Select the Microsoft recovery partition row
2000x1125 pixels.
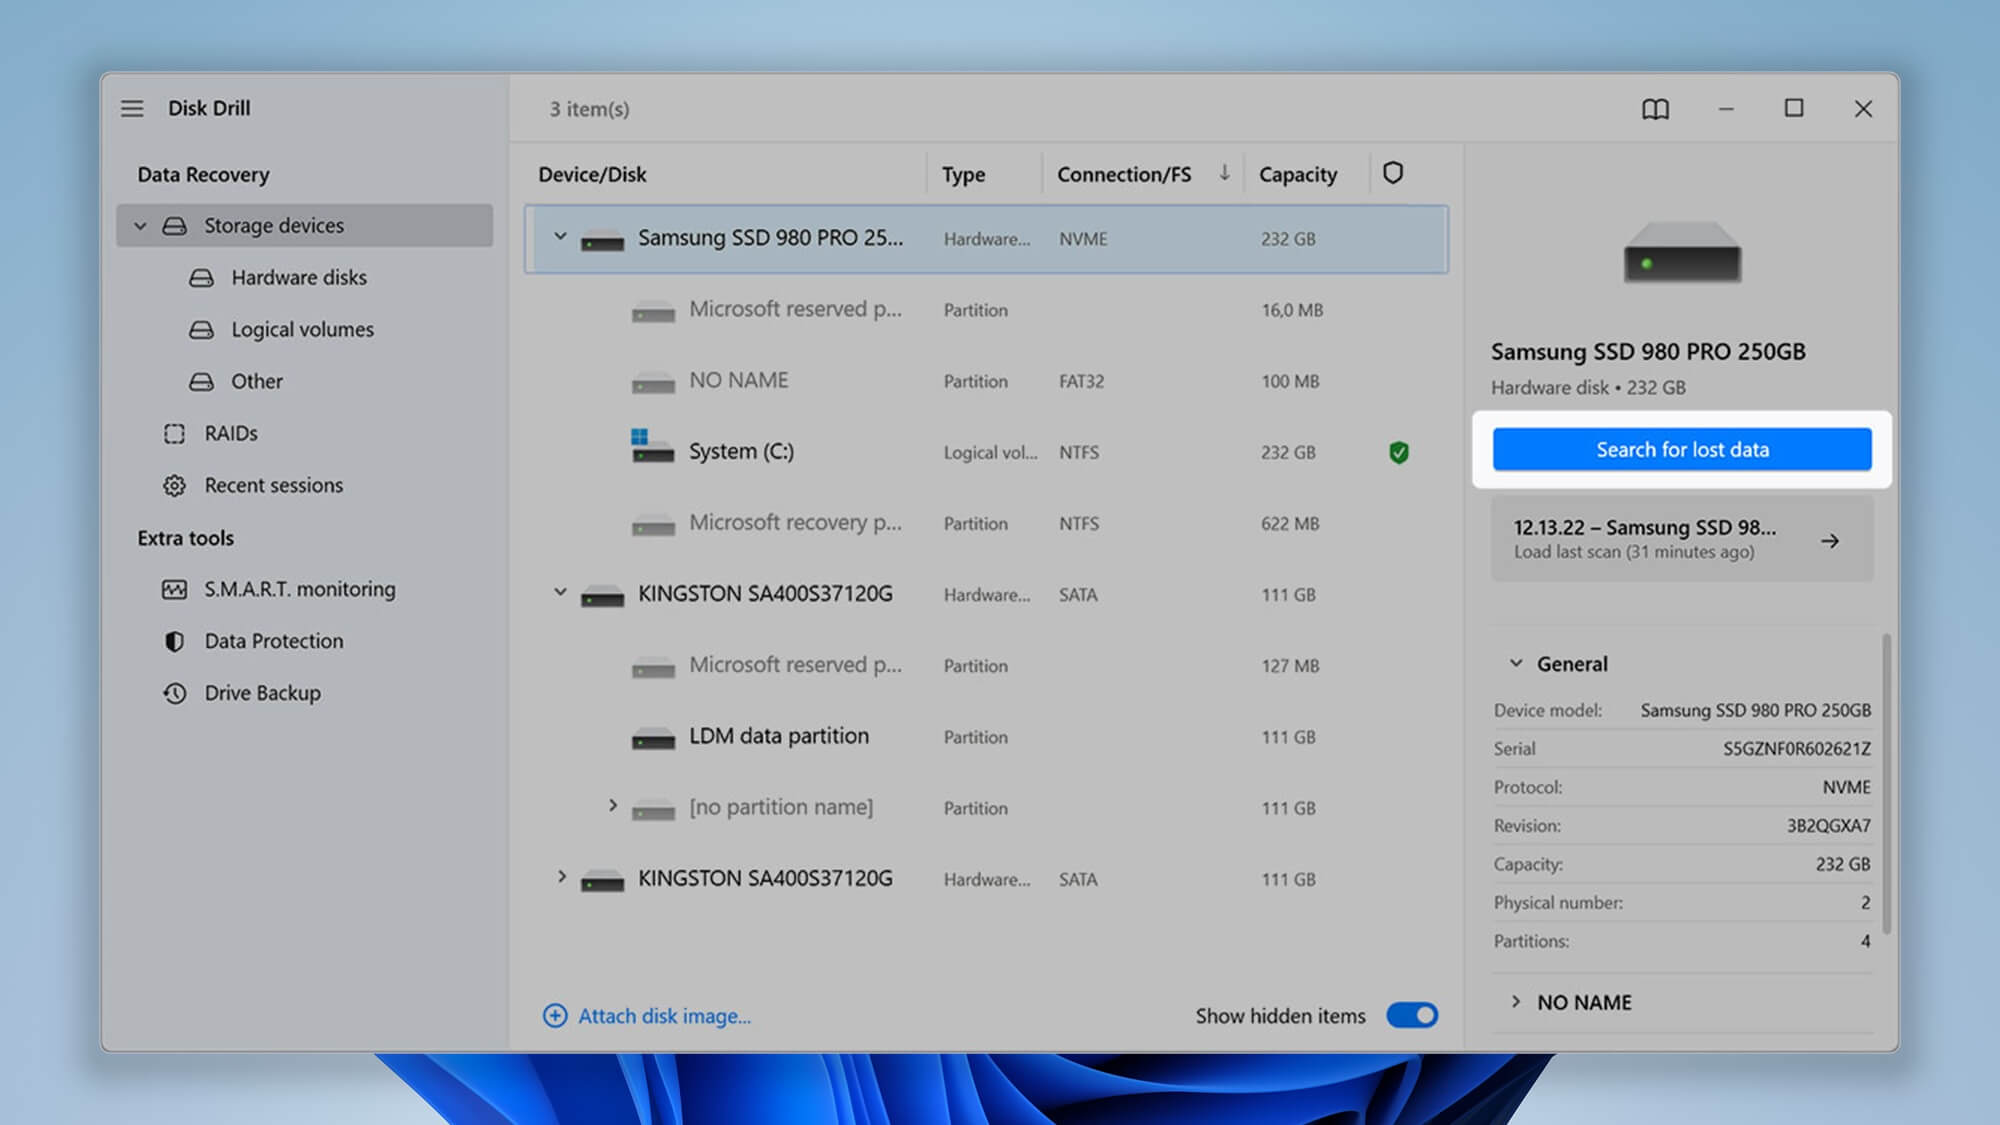986,524
